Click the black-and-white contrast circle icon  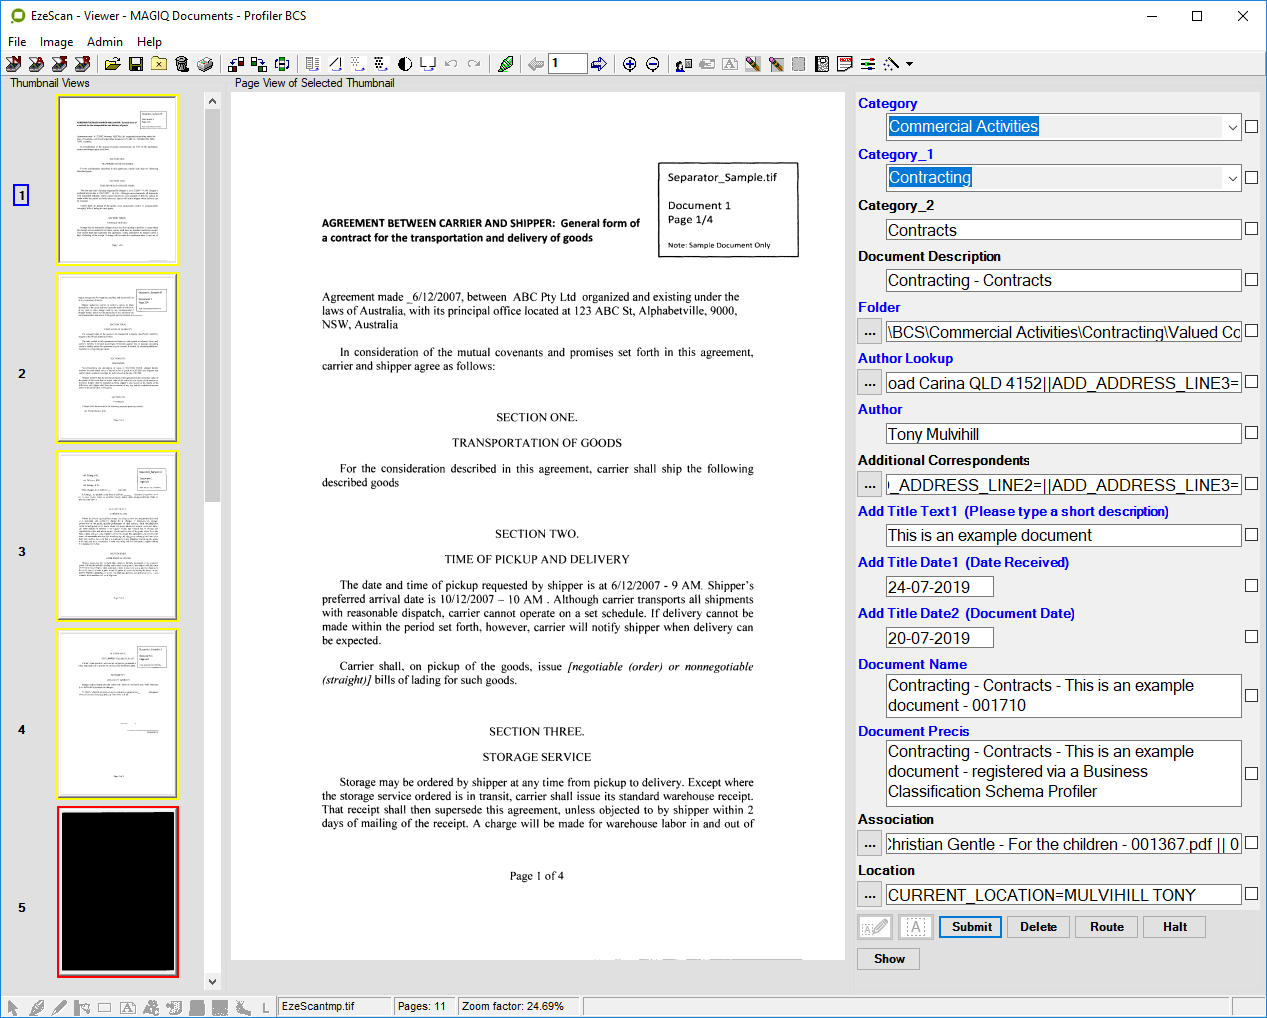coord(405,64)
